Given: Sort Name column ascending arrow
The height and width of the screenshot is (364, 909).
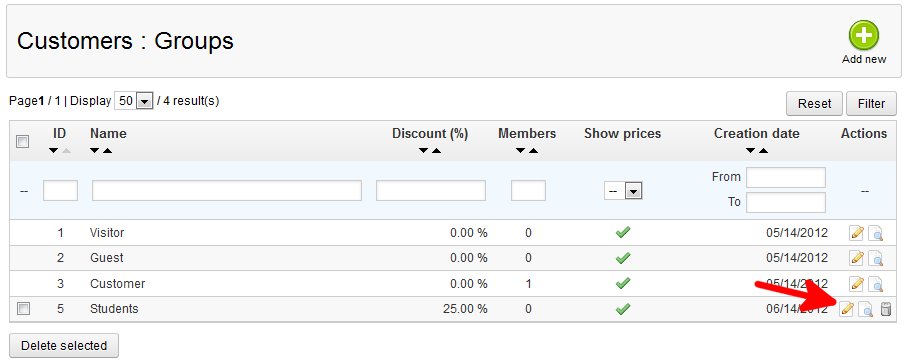Looking at the screenshot, I should point(107,151).
